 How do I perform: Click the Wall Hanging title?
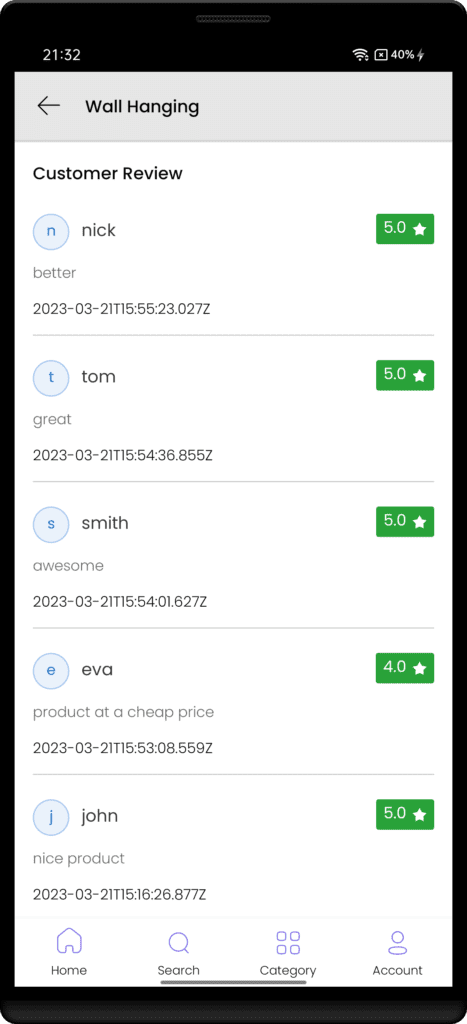coord(142,106)
